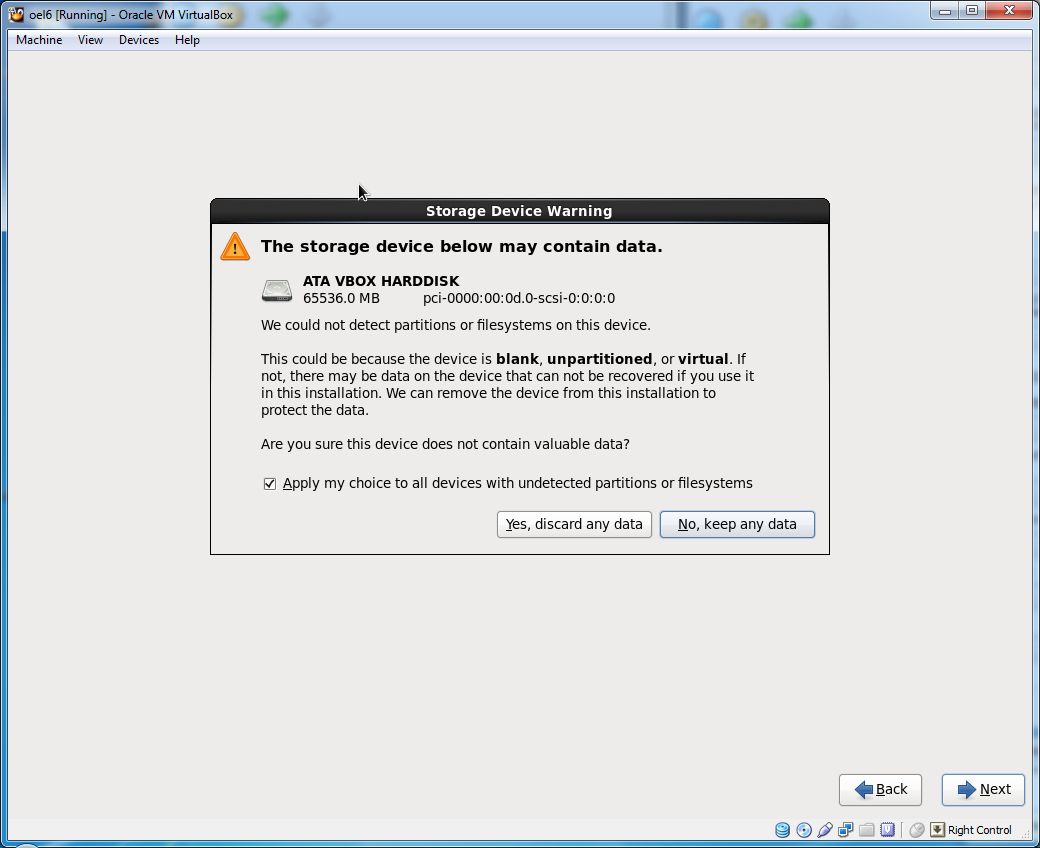
Task: Click the ATA VBOX HARDDISK device name
Action: coord(381,281)
